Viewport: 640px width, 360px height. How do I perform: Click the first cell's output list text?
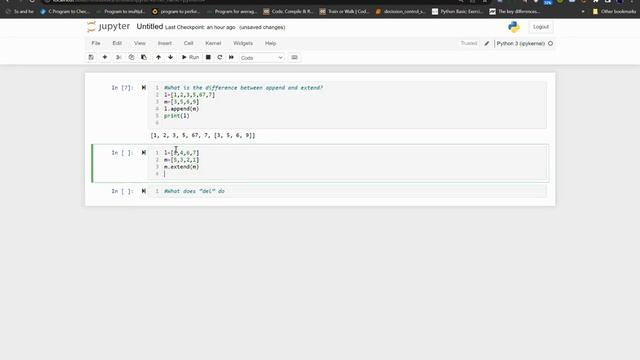tap(203, 136)
